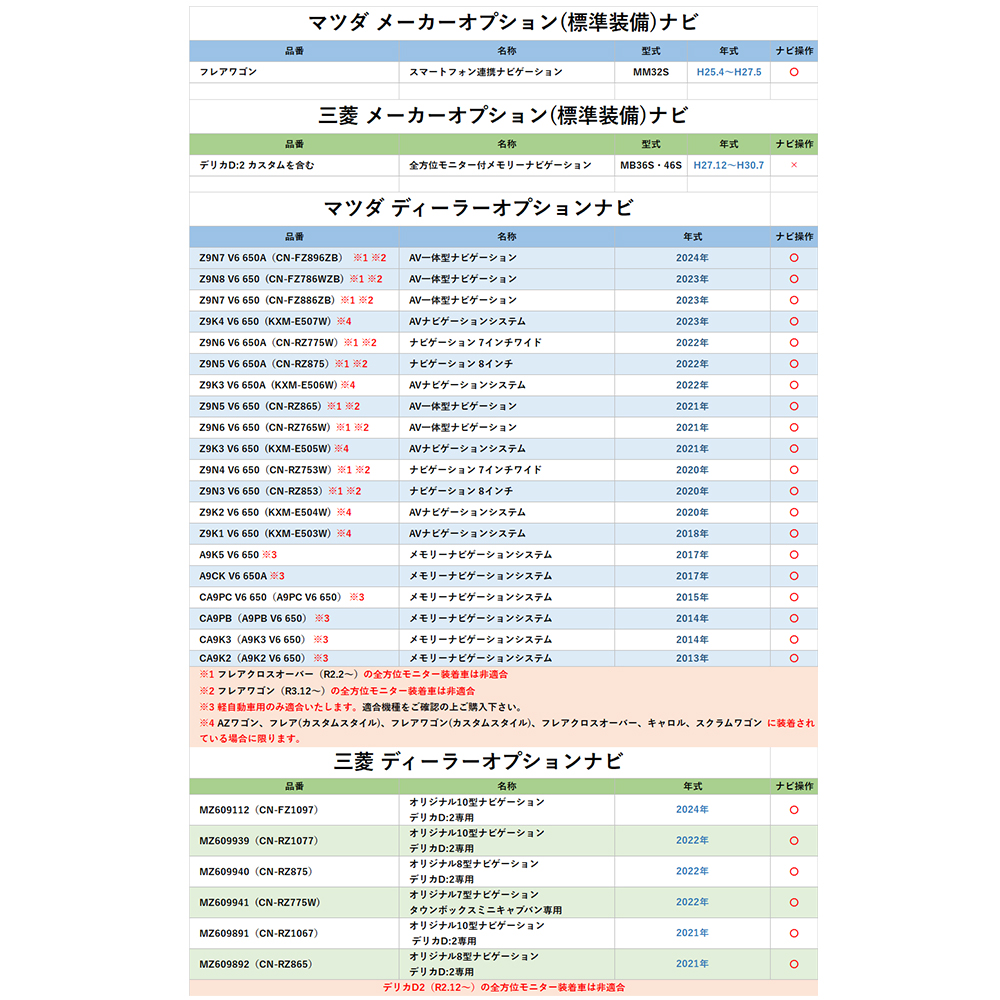Click the ○ mark for MZ609892 (CN-RZ865)
This screenshot has height=1000, width=1000.
pyautogui.click(x=794, y=963)
